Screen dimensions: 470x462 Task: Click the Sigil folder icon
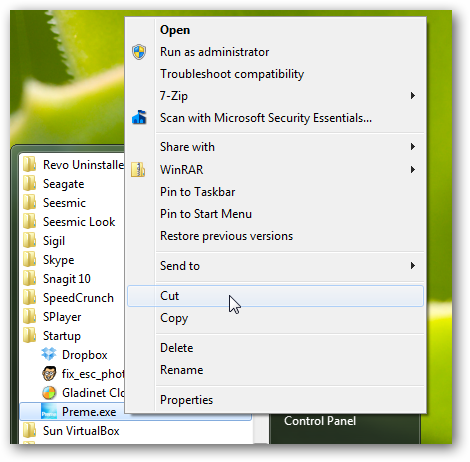(30, 240)
